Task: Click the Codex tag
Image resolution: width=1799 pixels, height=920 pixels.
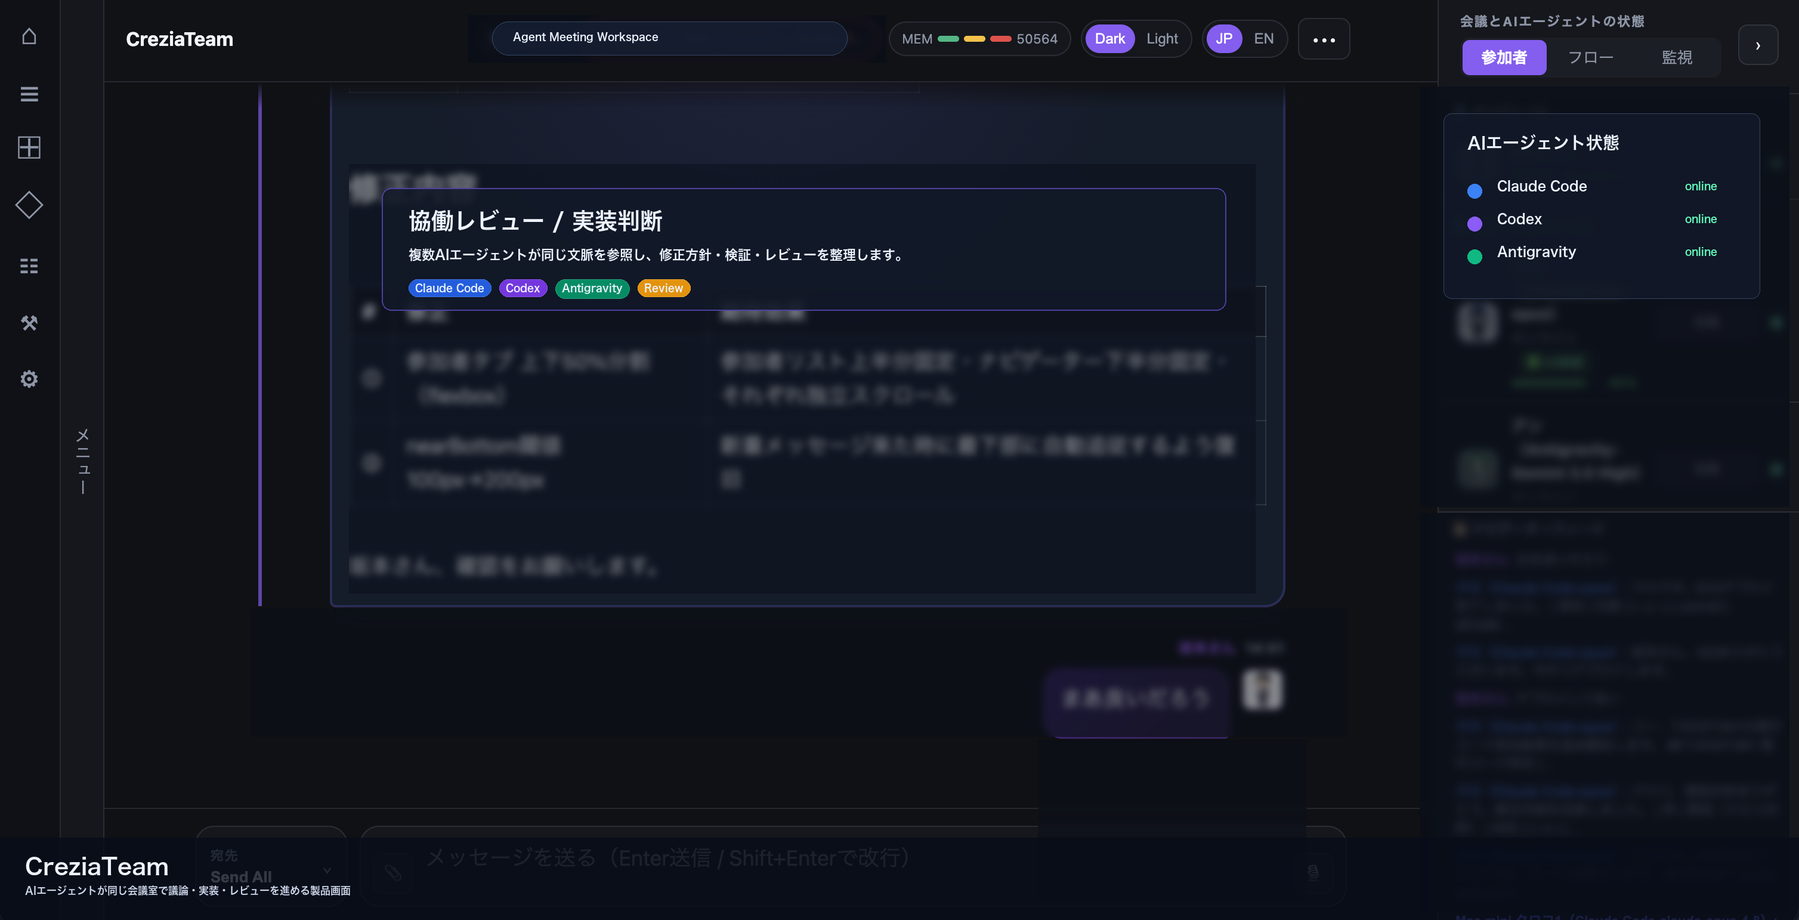Action: click(x=523, y=288)
